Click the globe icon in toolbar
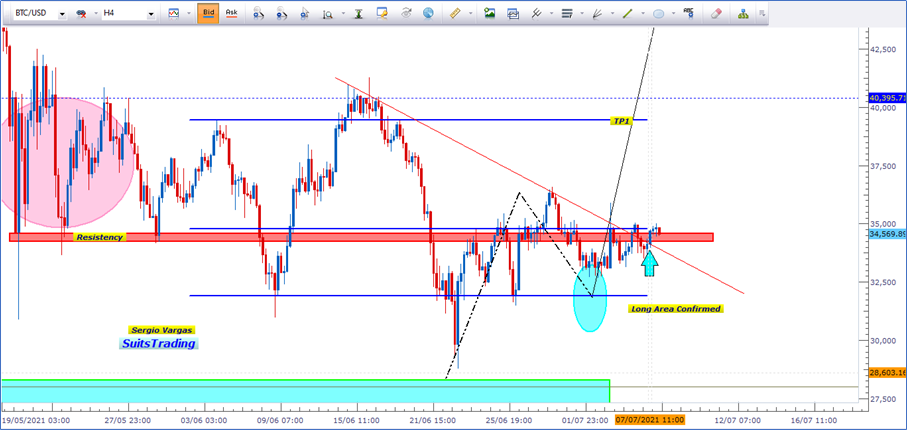 428,14
